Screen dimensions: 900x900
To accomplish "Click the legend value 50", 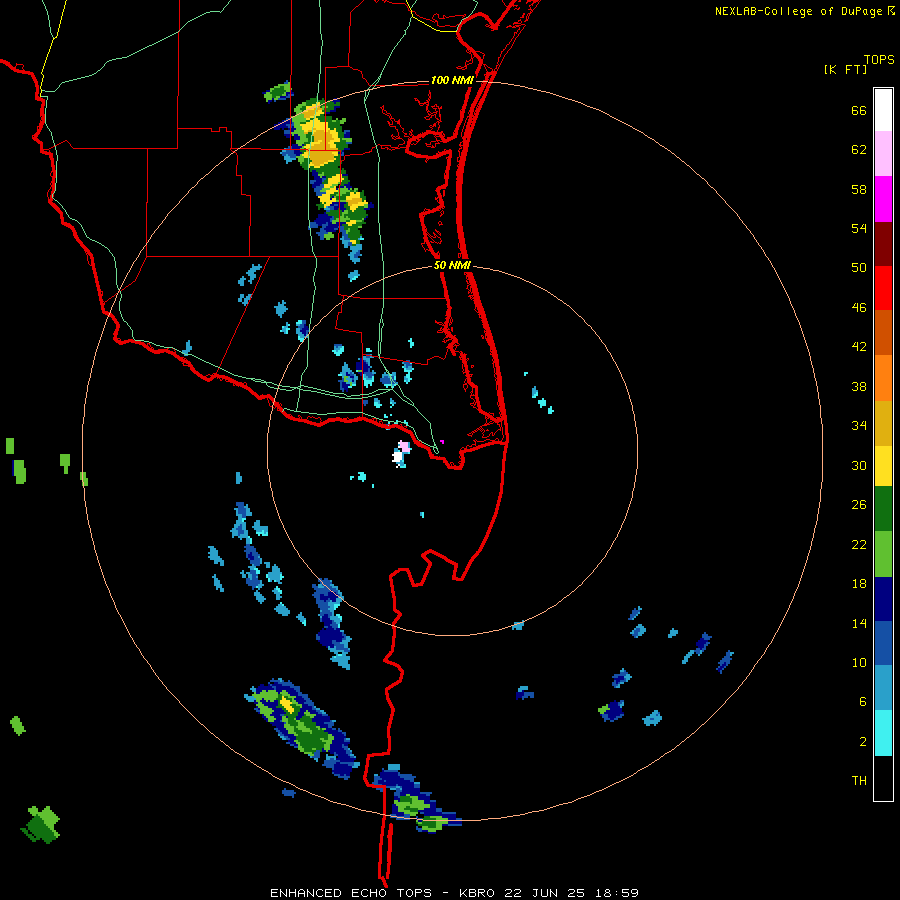I will pyautogui.click(x=859, y=267).
